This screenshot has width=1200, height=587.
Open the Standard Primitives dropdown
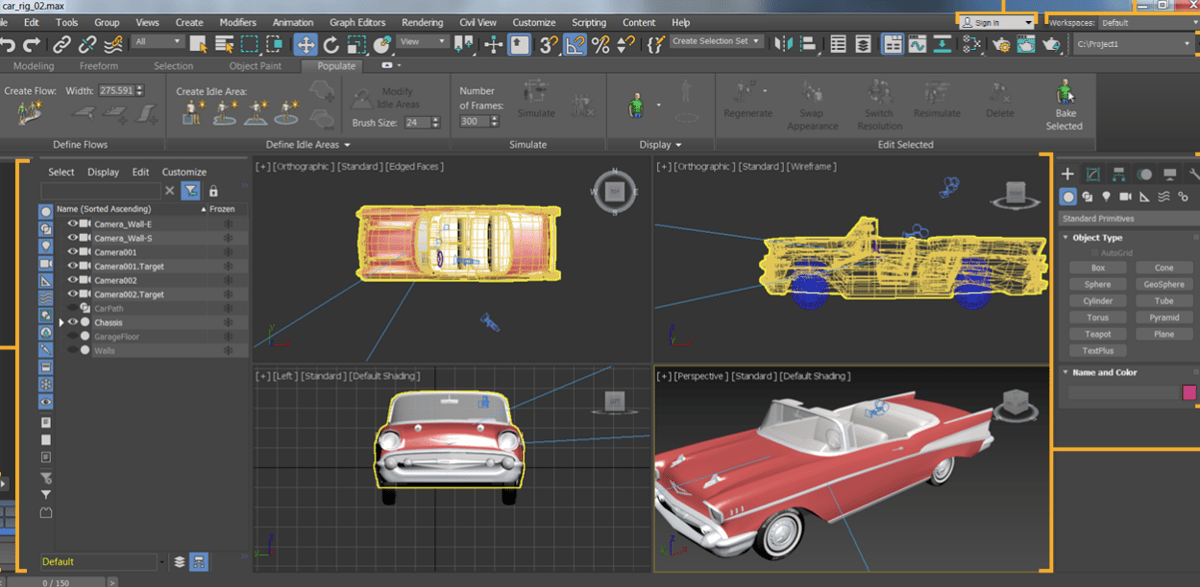click(x=1128, y=218)
